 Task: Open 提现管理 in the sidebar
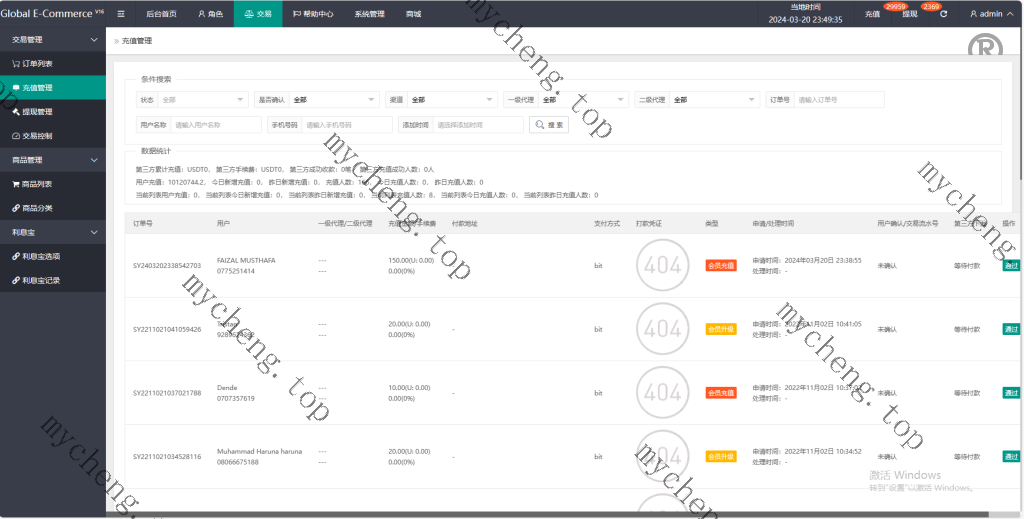pos(38,111)
